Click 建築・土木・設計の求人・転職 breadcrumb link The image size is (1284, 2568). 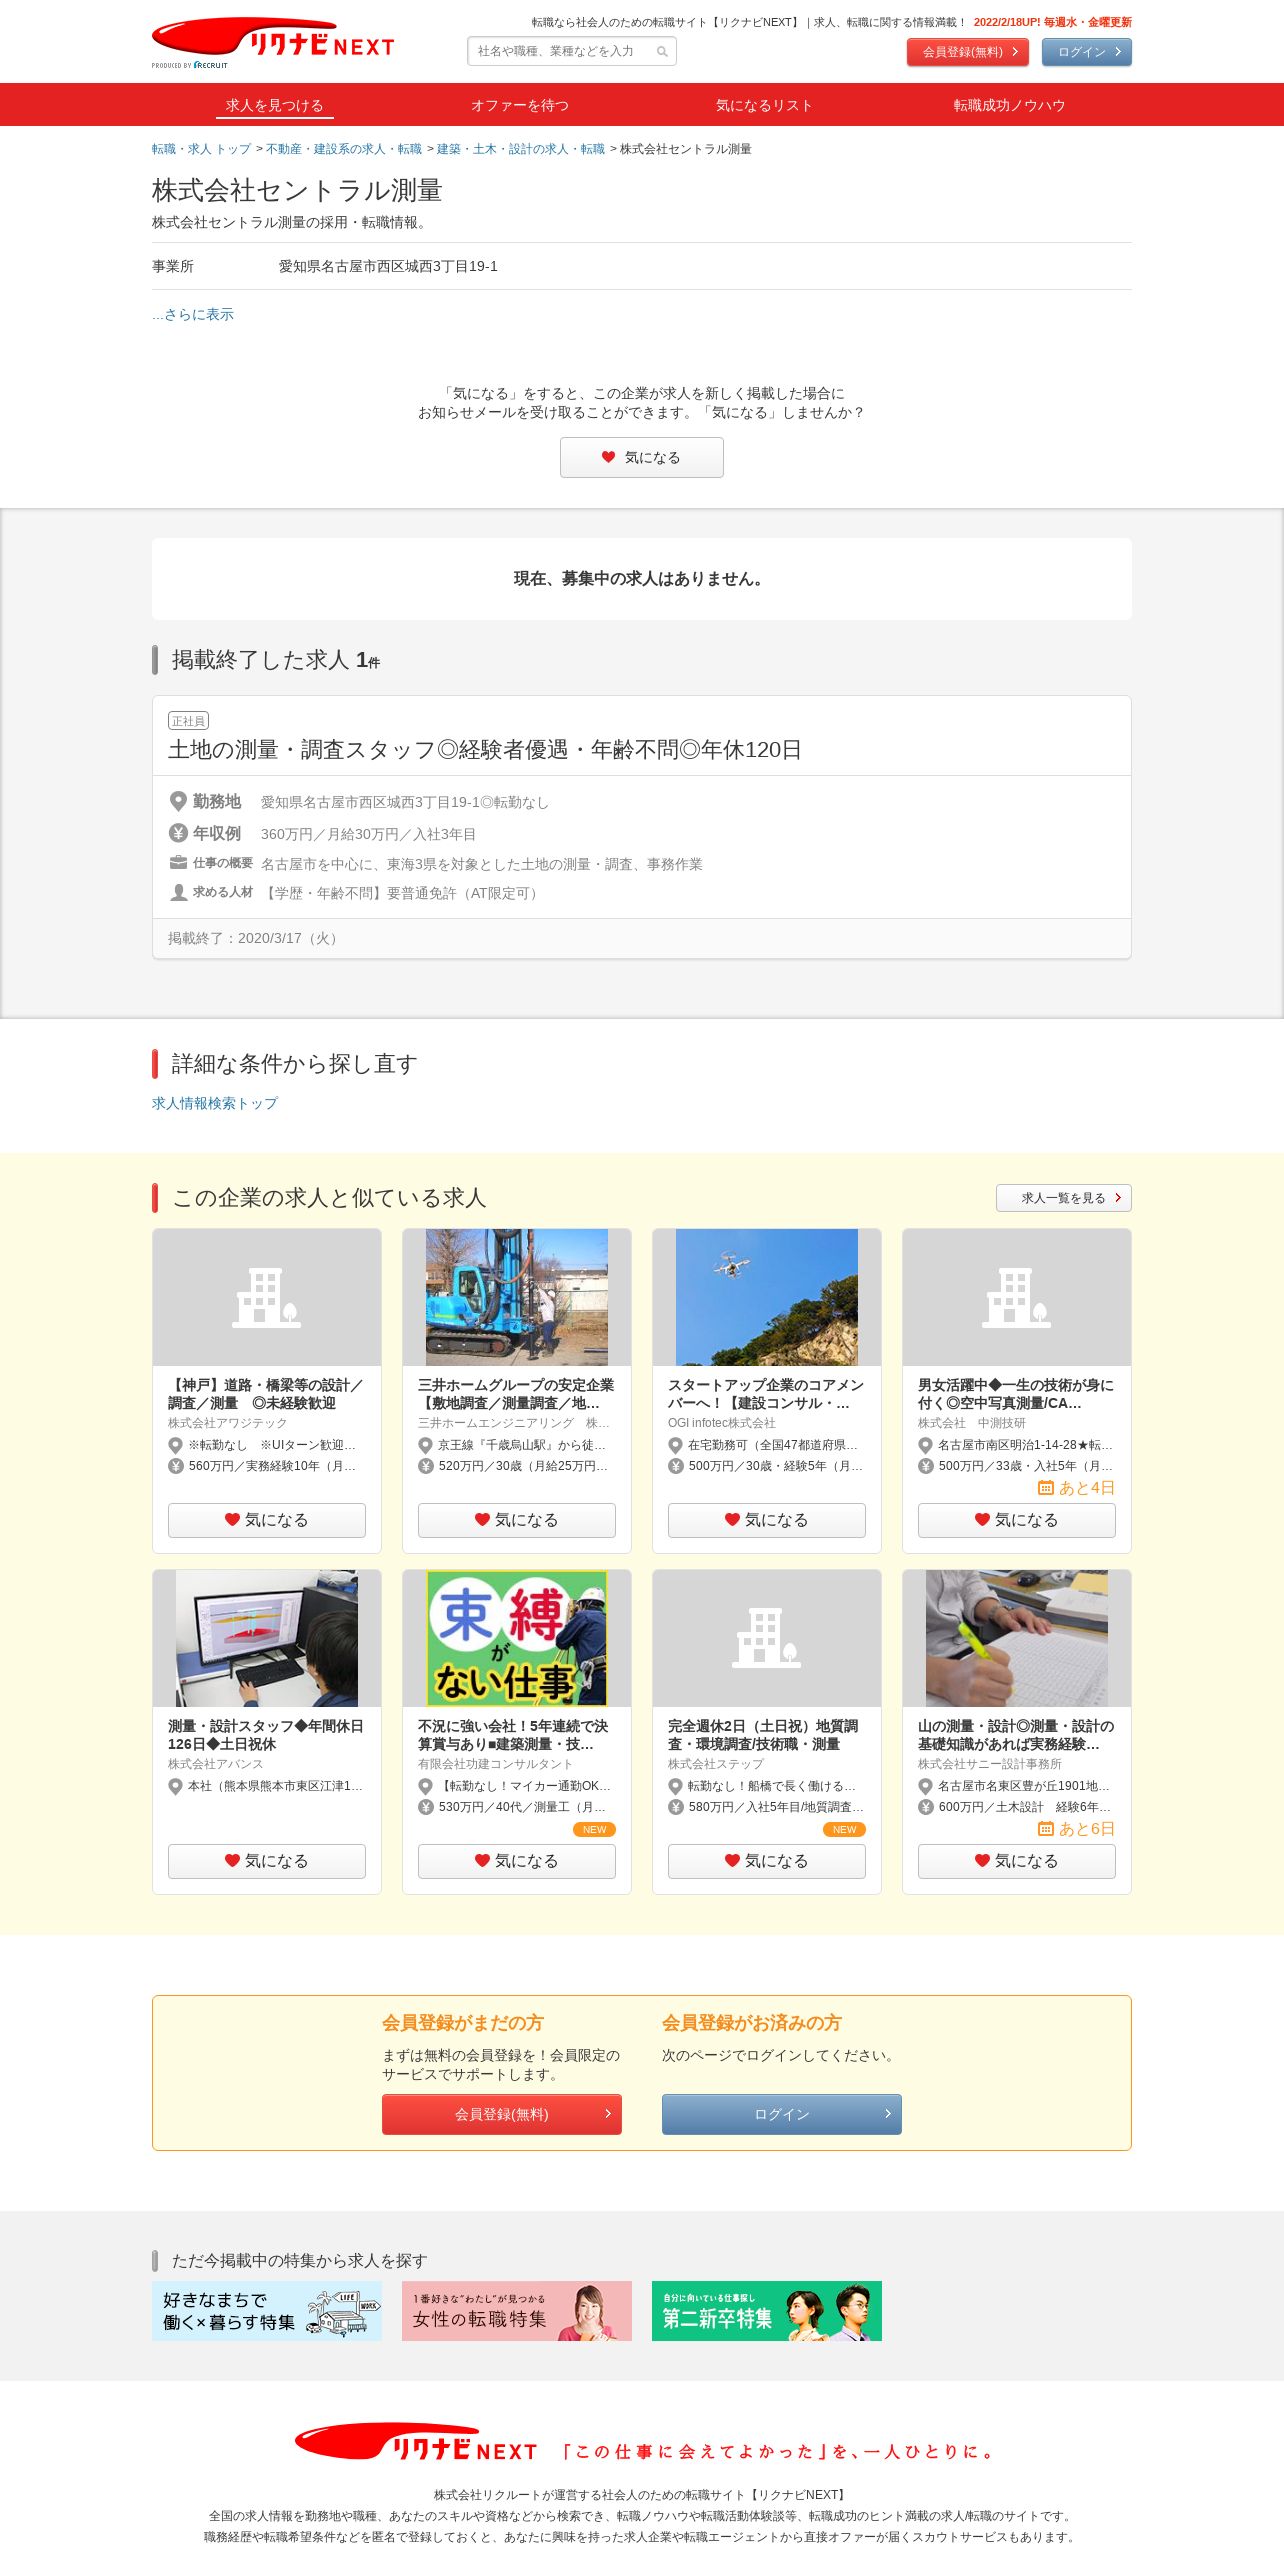click(521, 149)
